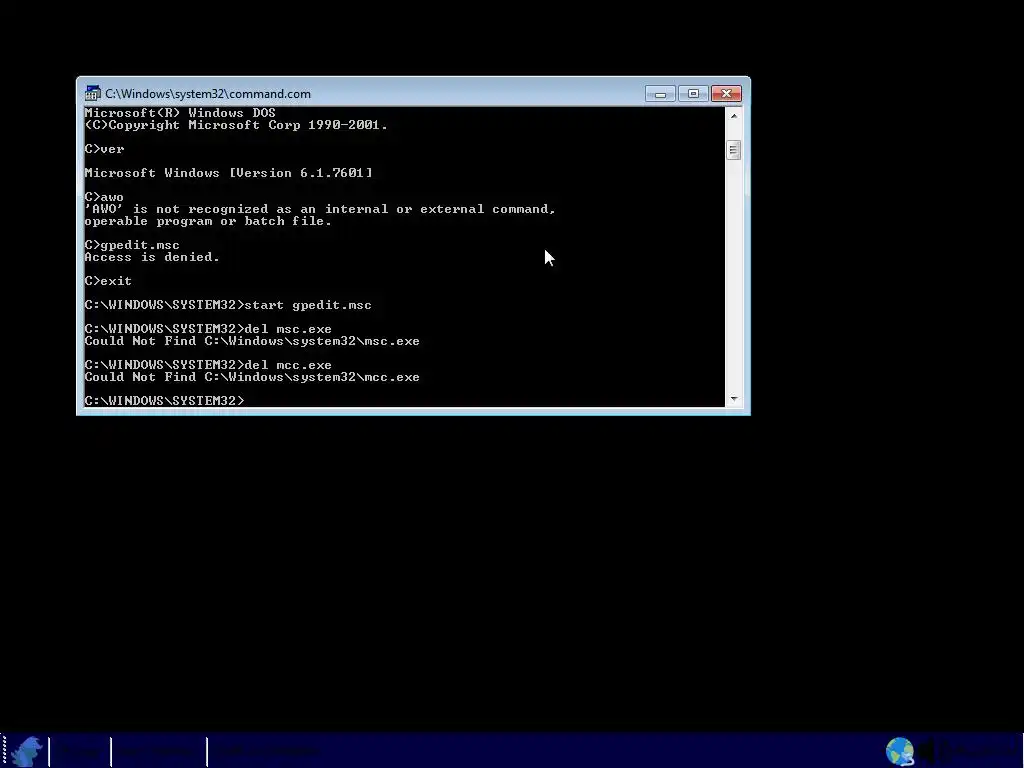Click "Could Not Find" line for mcc.exe

pyautogui.click(x=252, y=377)
